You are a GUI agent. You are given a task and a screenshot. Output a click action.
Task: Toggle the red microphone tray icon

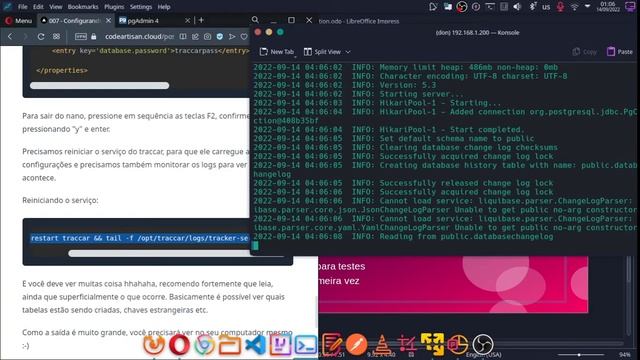click(560, 7)
